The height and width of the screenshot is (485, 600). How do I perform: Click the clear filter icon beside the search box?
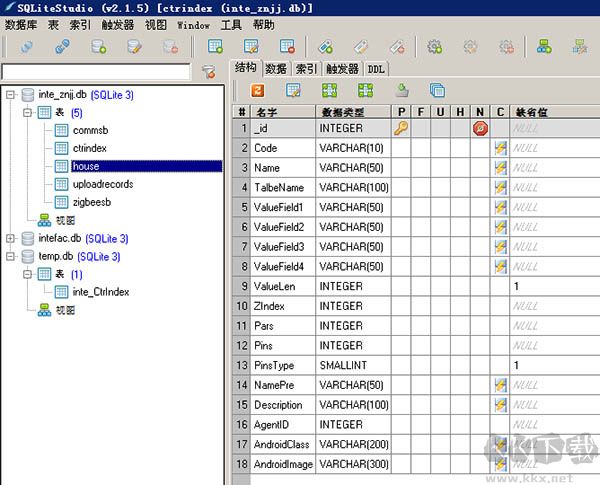pyautogui.click(x=208, y=72)
